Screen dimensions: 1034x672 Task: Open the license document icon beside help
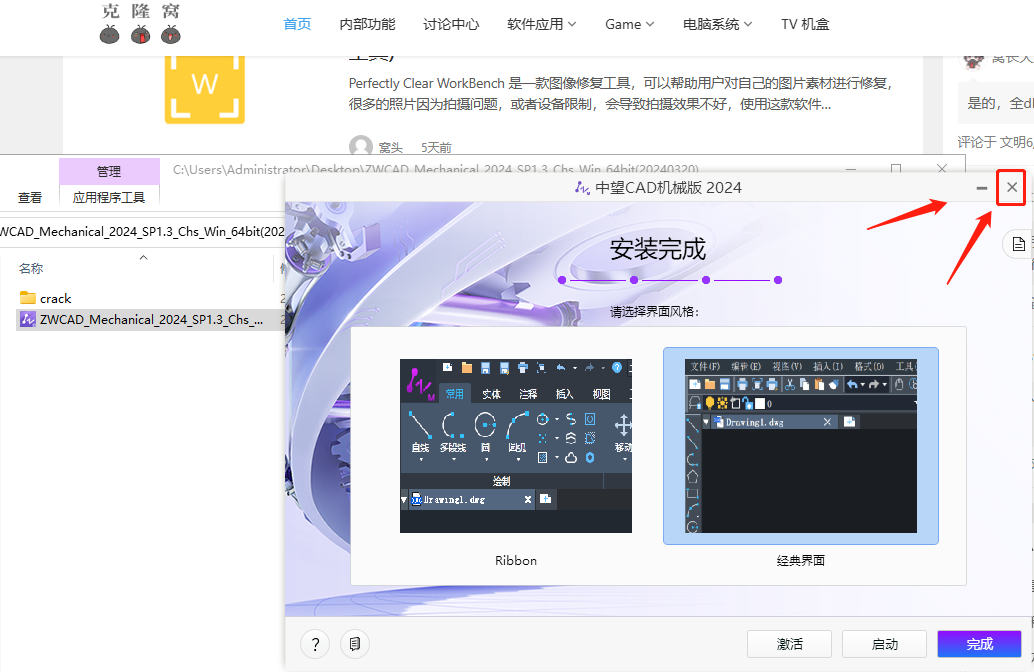[355, 644]
